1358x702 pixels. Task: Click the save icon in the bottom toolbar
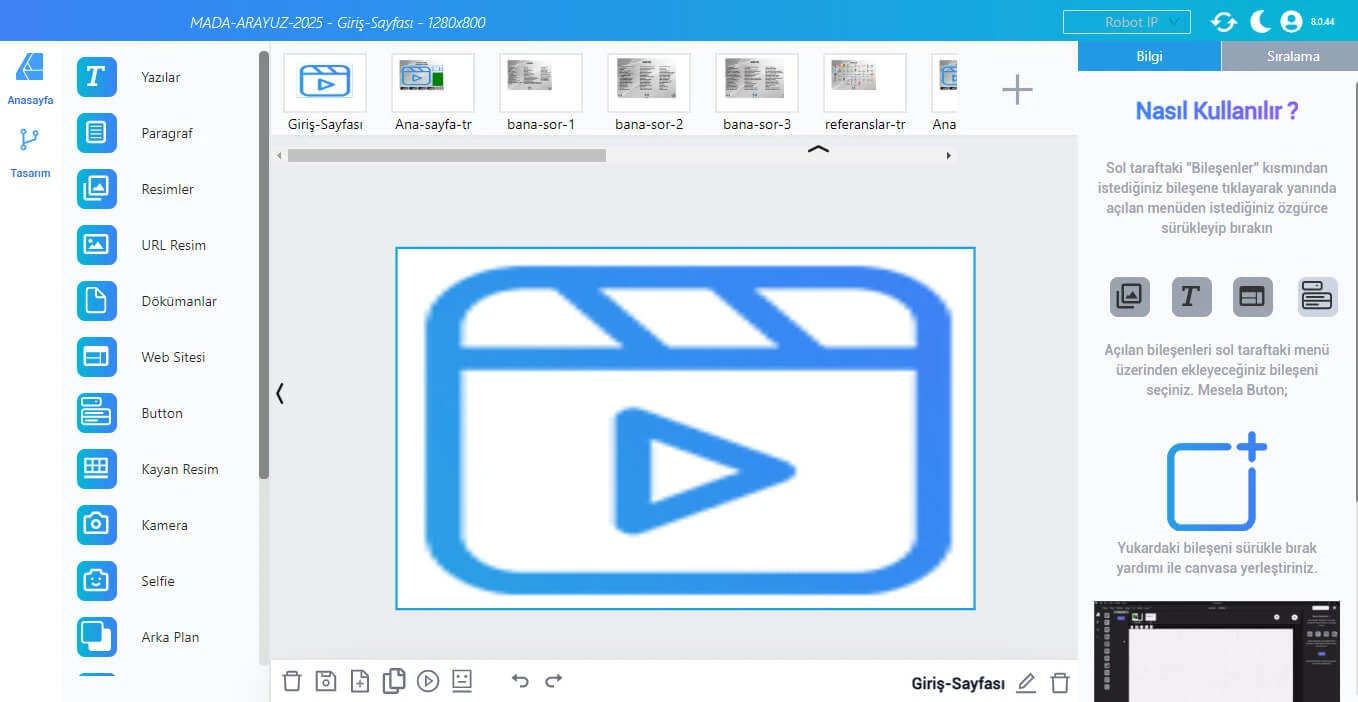(x=325, y=681)
